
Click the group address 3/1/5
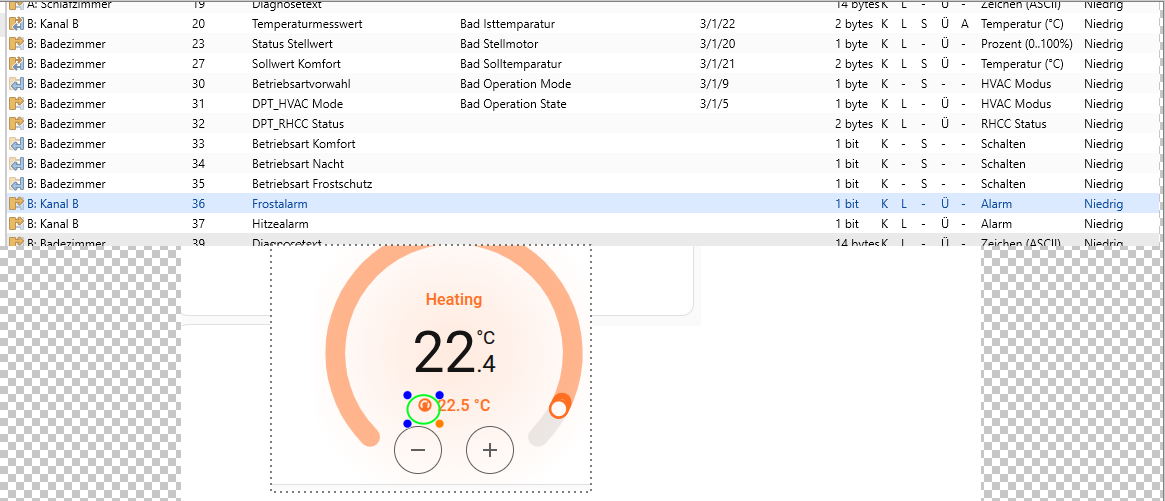(714, 103)
